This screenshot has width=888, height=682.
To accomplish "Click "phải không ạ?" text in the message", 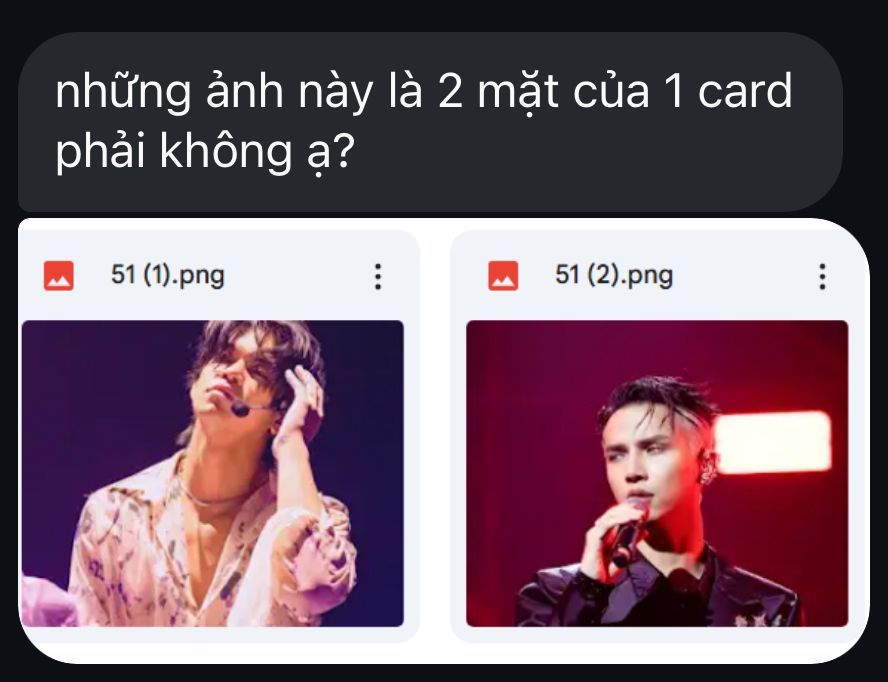I will (x=205, y=152).
